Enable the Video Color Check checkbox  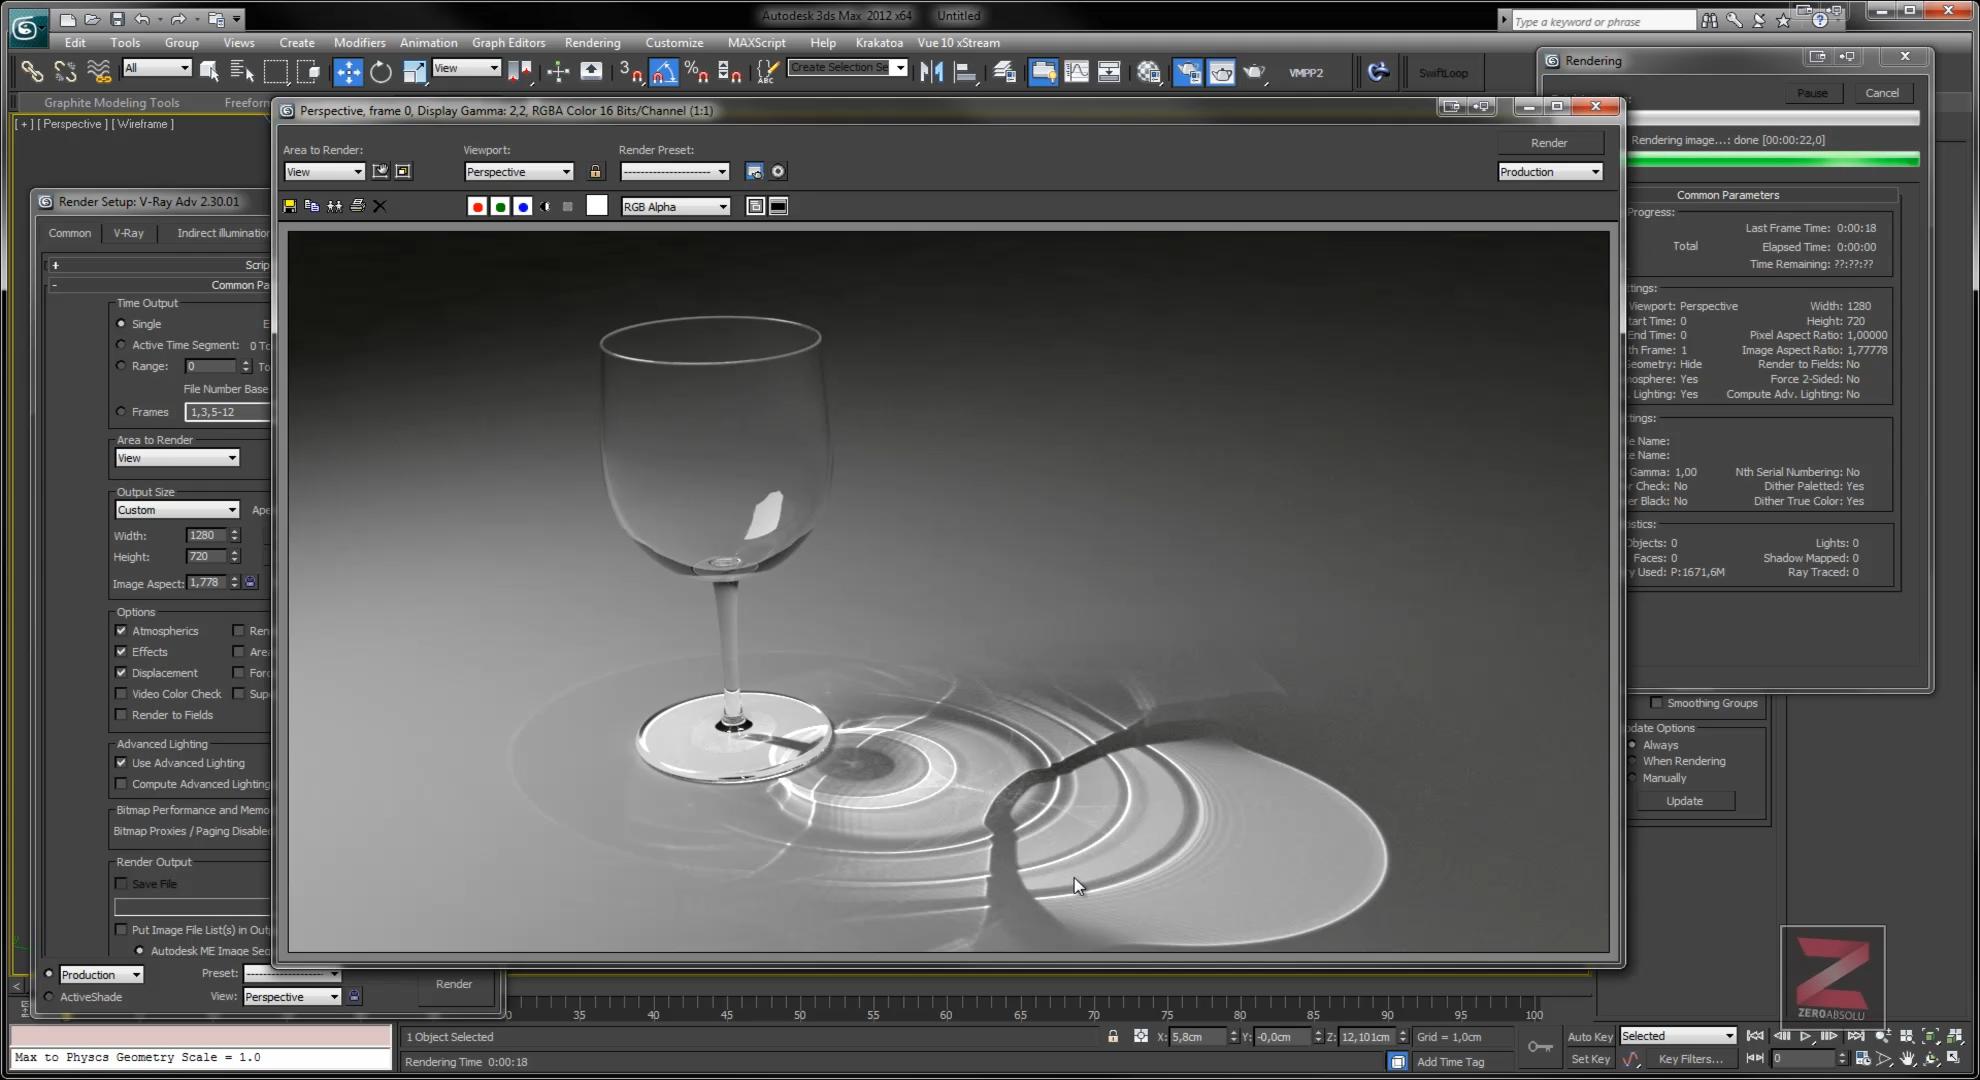(121, 694)
